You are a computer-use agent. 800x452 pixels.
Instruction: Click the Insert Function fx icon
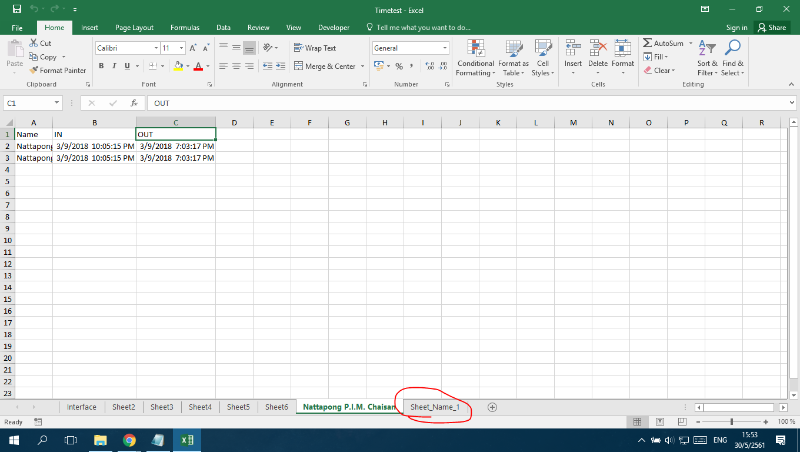[x=133, y=103]
